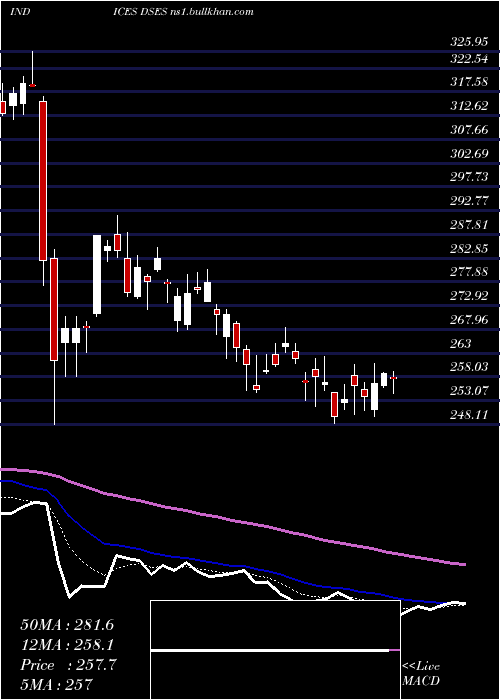Click the 277.88 price axis label
500x700 pixels.
click(469, 272)
